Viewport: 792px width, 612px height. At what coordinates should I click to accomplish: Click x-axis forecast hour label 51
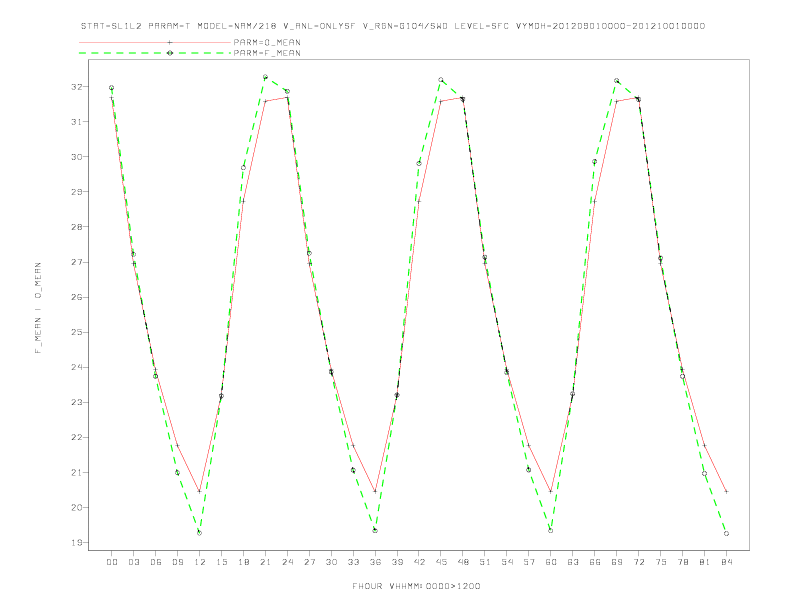click(x=485, y=562)
